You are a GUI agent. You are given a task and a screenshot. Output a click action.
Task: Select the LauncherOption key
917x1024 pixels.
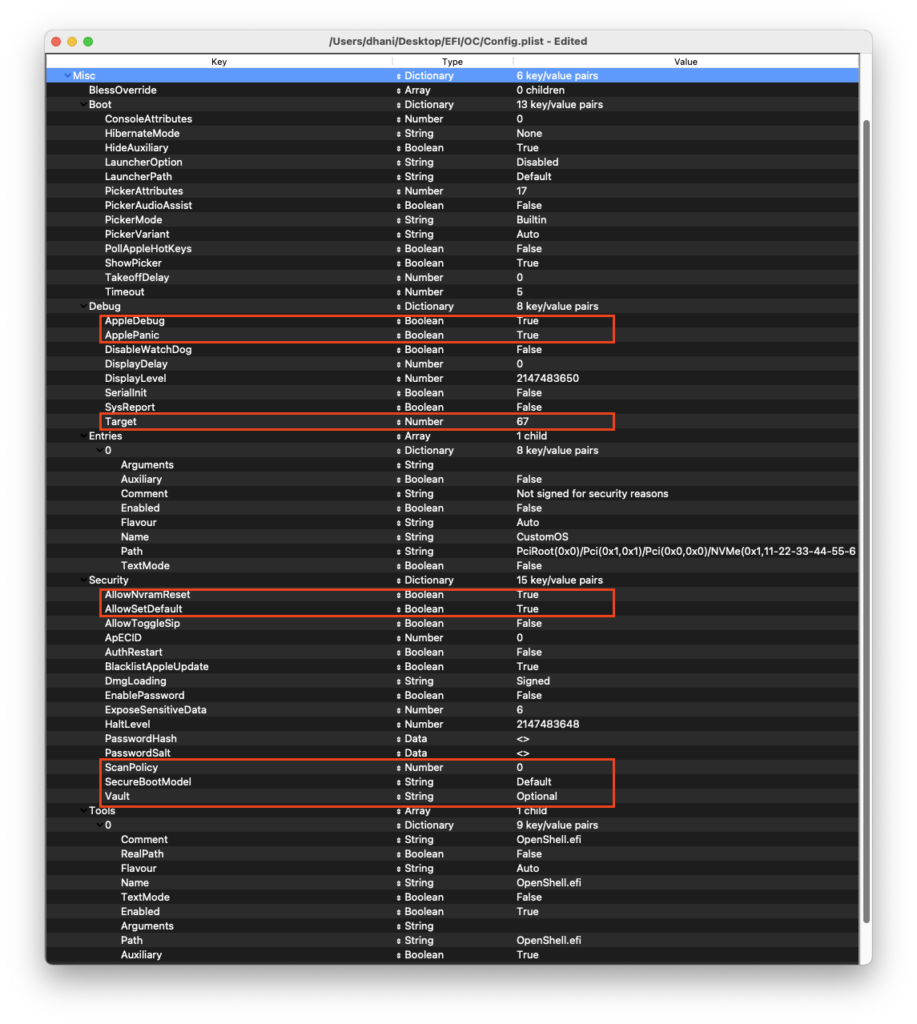tap(144, 162)
